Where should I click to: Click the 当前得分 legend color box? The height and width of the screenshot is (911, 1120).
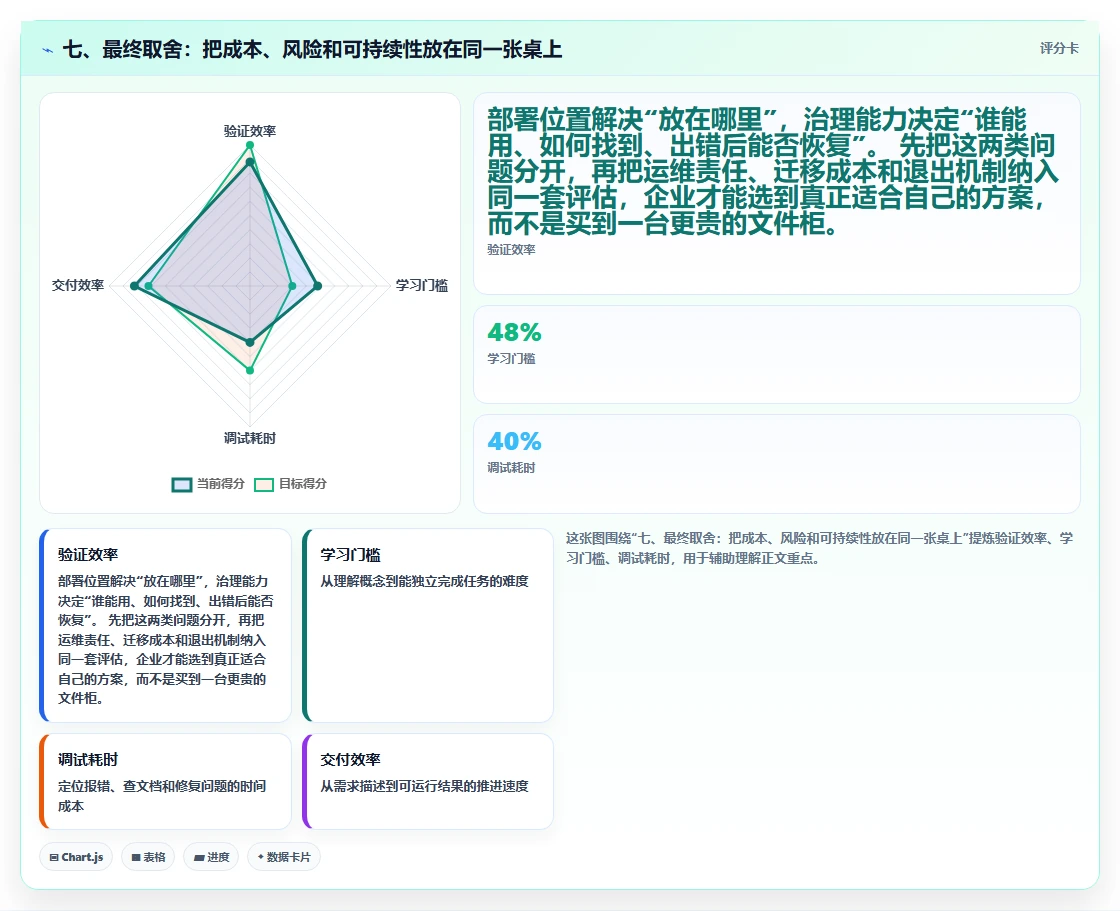coord(182,484)
